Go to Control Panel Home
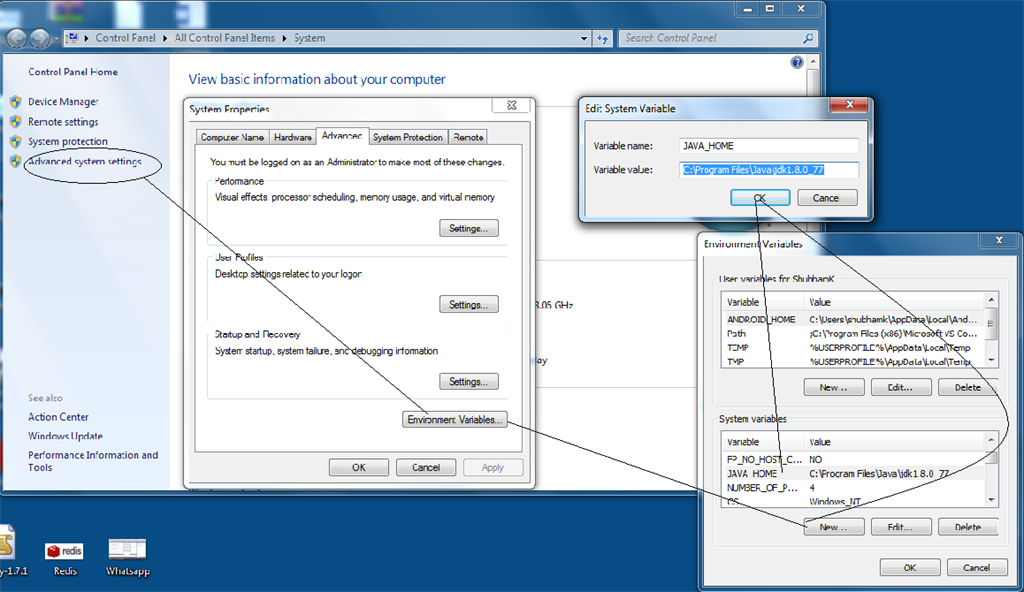Screen dimensions: 1024x592 (x=72, y=72)
